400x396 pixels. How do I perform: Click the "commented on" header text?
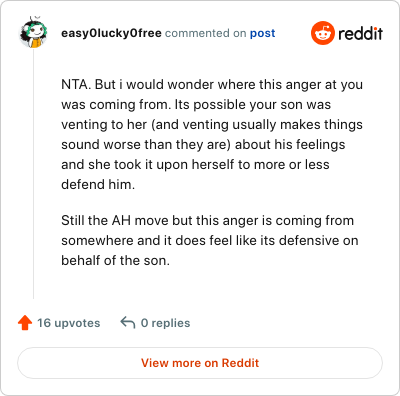[206, 33]
